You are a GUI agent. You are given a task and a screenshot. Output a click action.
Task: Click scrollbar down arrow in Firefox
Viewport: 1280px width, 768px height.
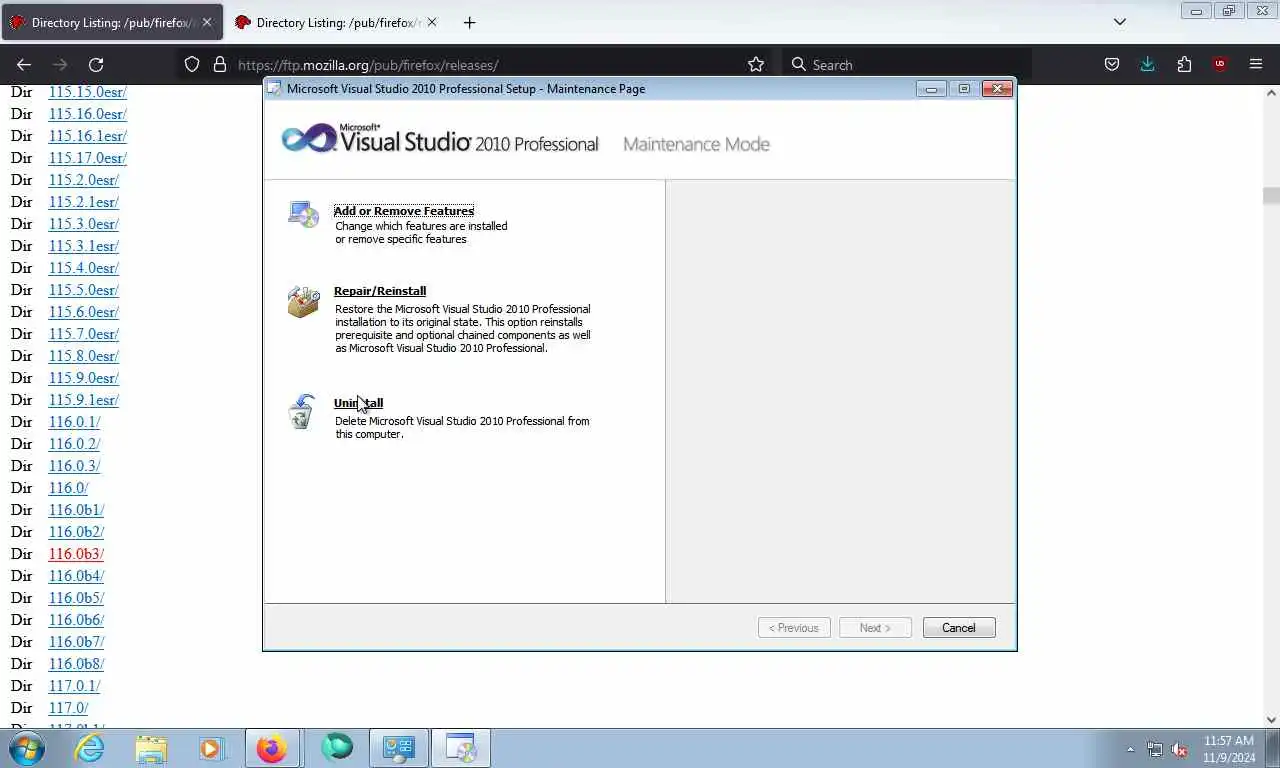[x=1271, y=720]
